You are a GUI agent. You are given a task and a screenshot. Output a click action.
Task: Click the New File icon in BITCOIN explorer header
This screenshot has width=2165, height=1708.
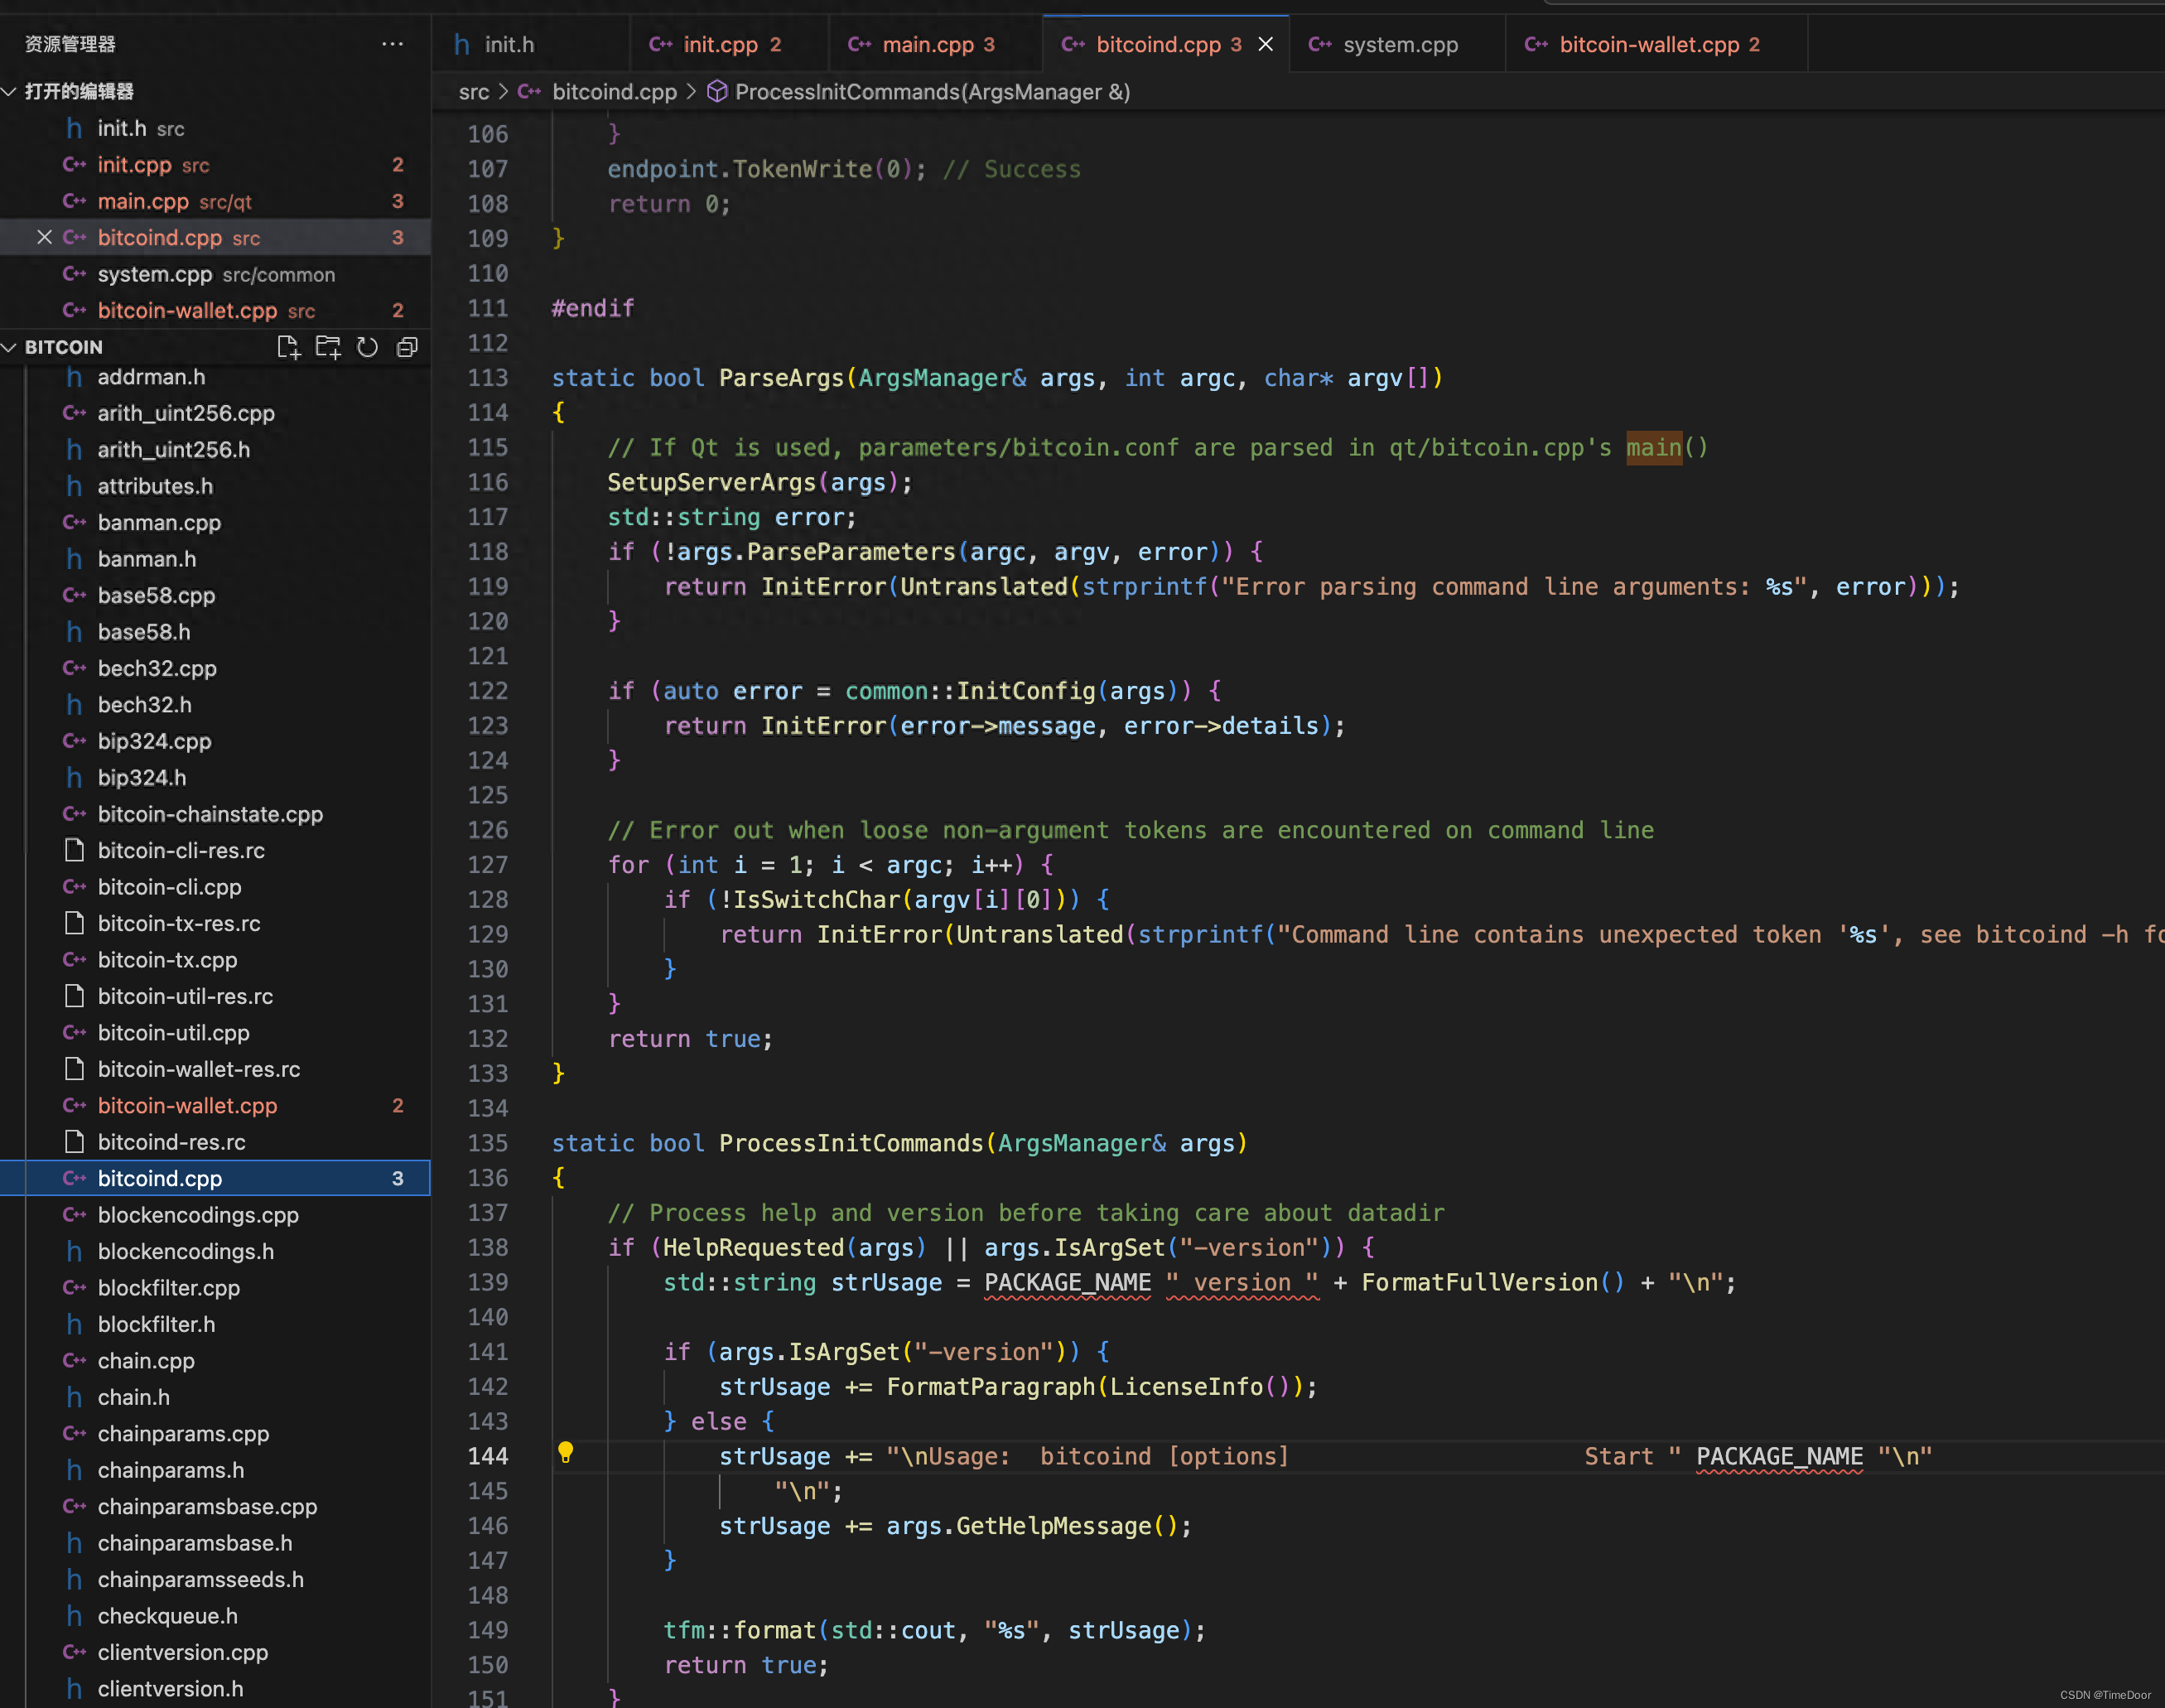[288, 347]
